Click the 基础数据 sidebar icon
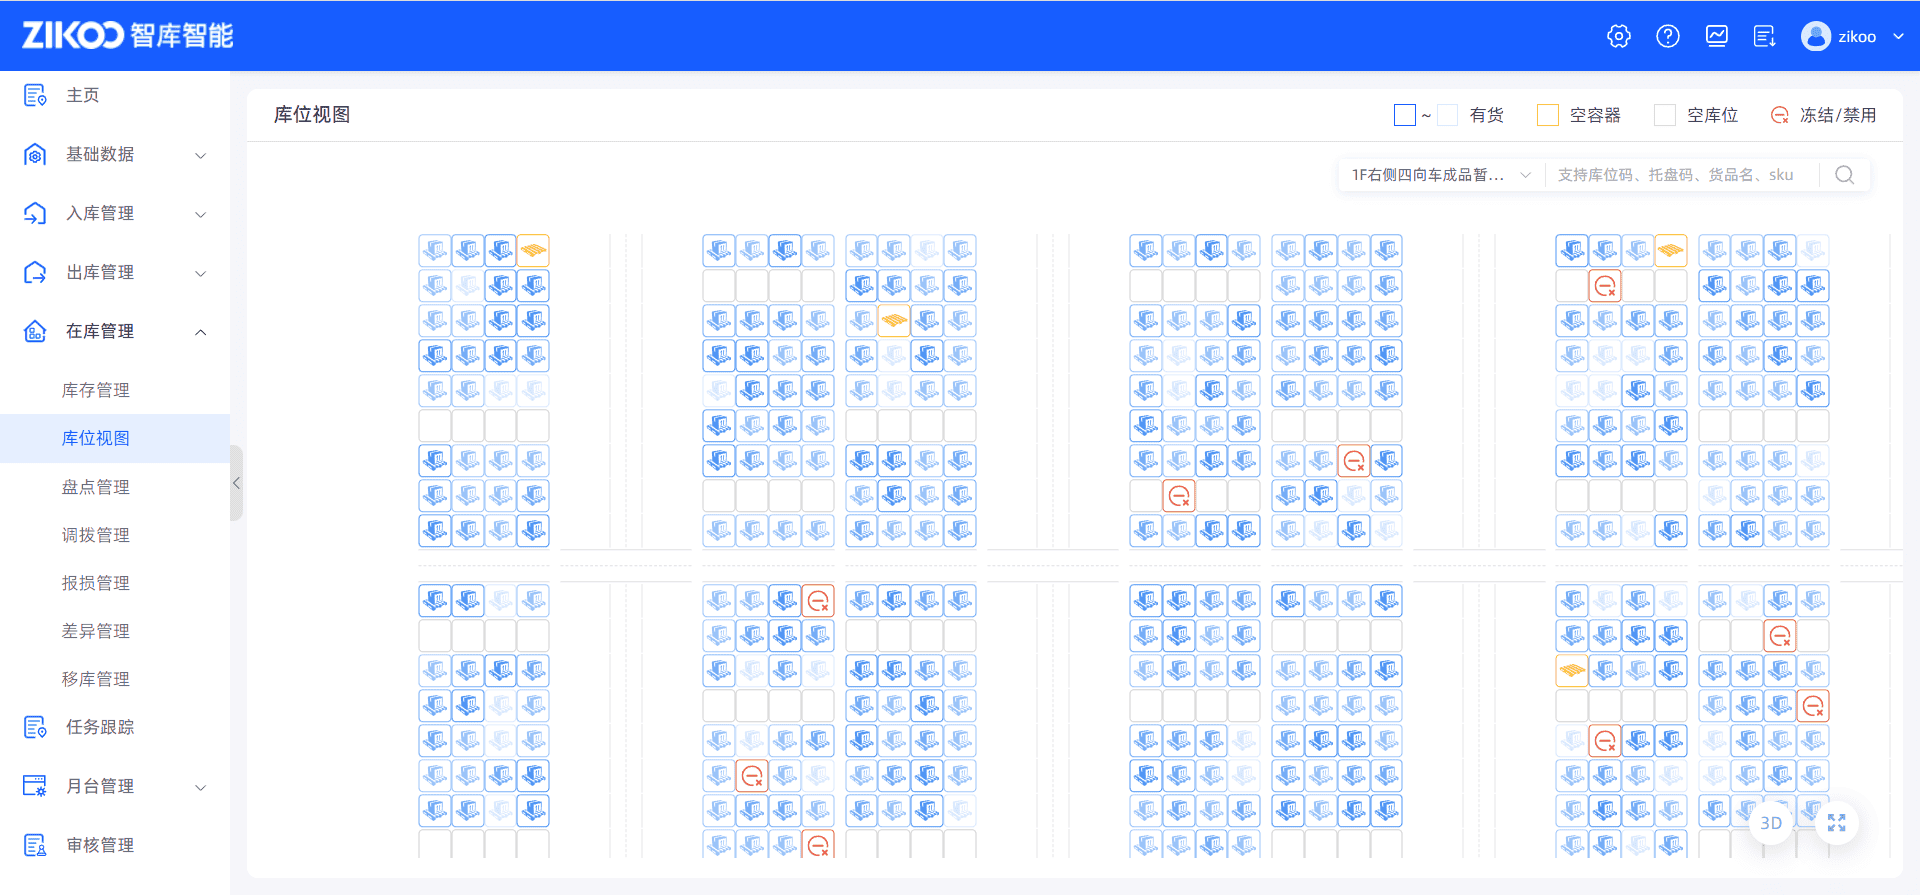The image size is (1920, 895). coord(35,154)
